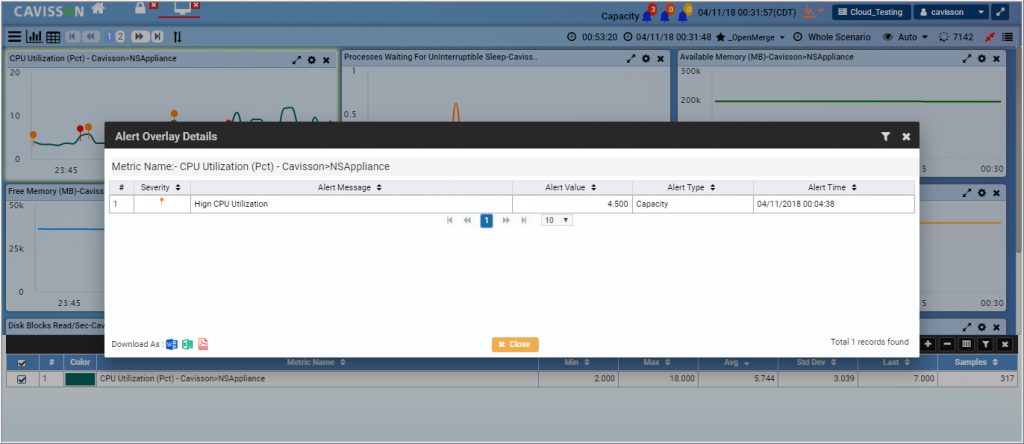The height and width of the screenshot is (444, 1024).
Task: Select the monitor icon tab in header
Action: 181,8
